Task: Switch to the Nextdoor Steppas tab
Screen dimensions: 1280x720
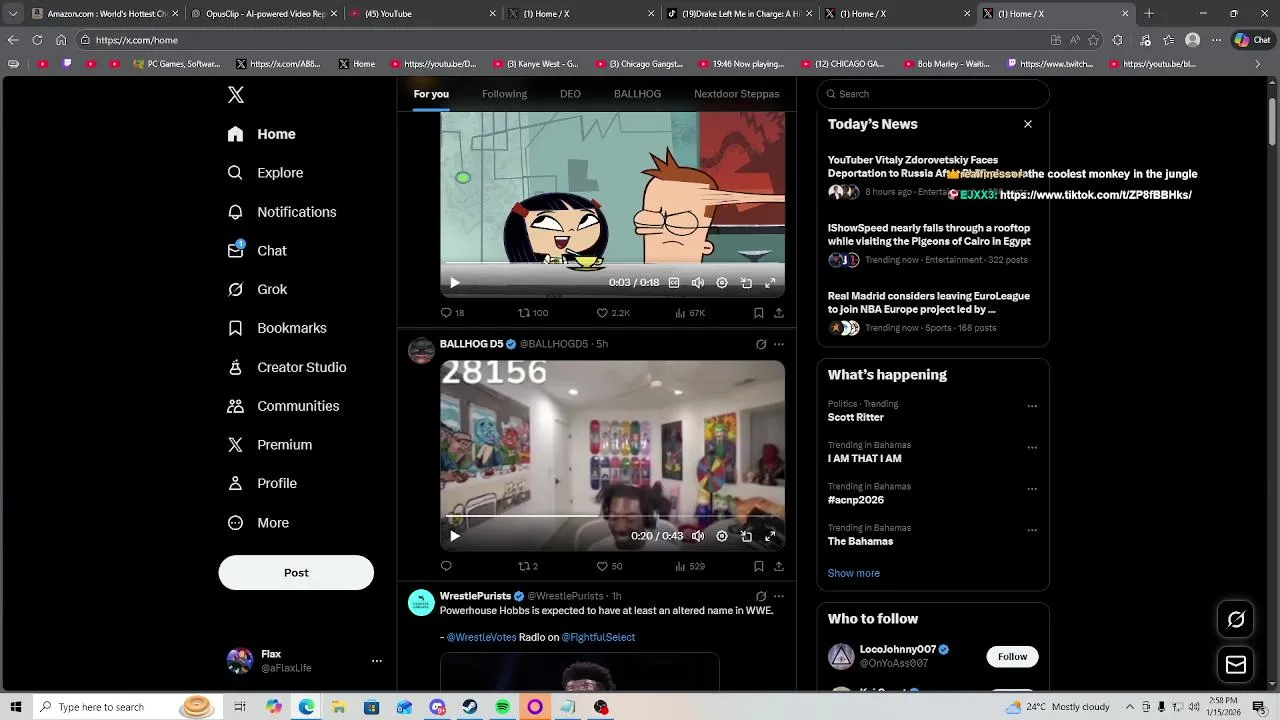Action: click(x=736, y=94)
